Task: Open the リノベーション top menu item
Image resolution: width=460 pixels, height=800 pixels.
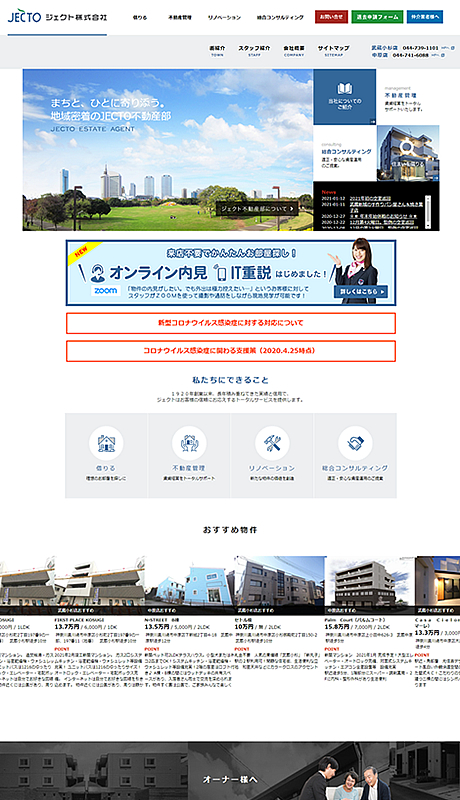Action: pos(224,17)
